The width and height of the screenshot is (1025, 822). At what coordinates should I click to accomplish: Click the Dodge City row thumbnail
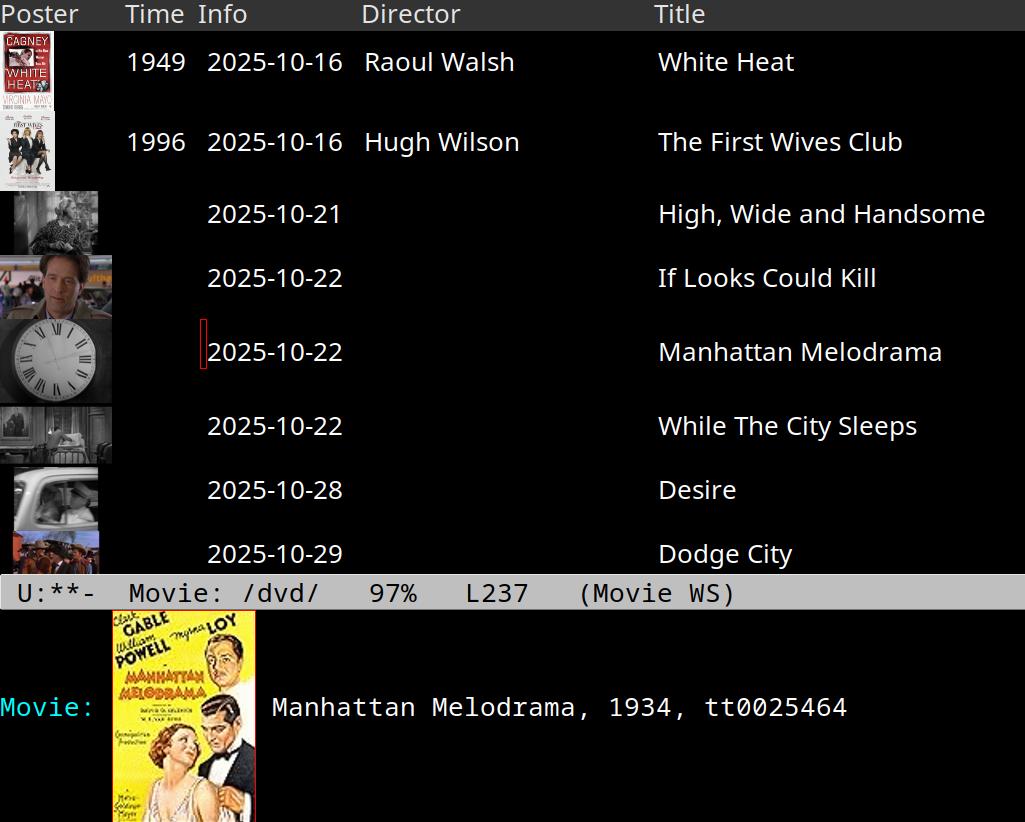point(56,552)
